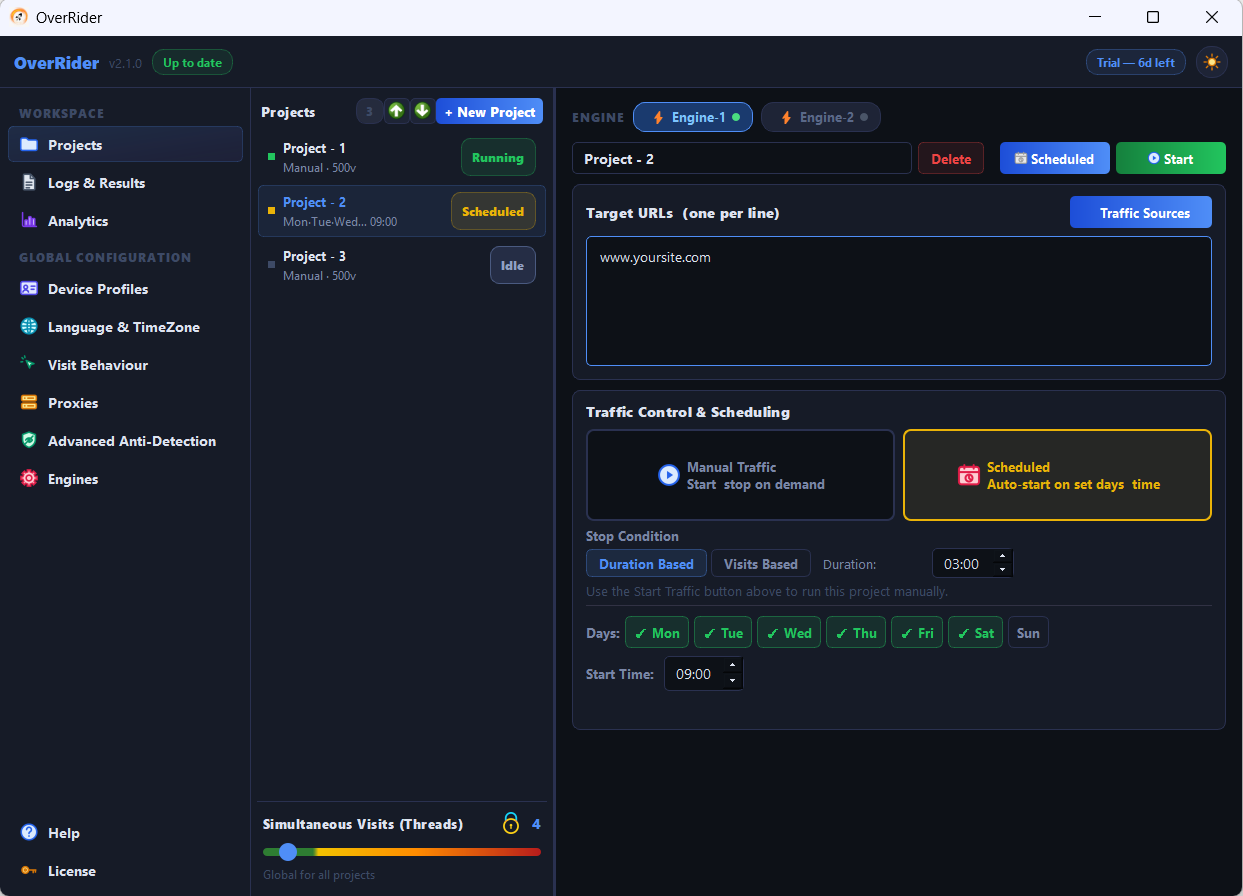Click the Duration 03:00 field
The image size is (1243, 896).
point(973,564)
